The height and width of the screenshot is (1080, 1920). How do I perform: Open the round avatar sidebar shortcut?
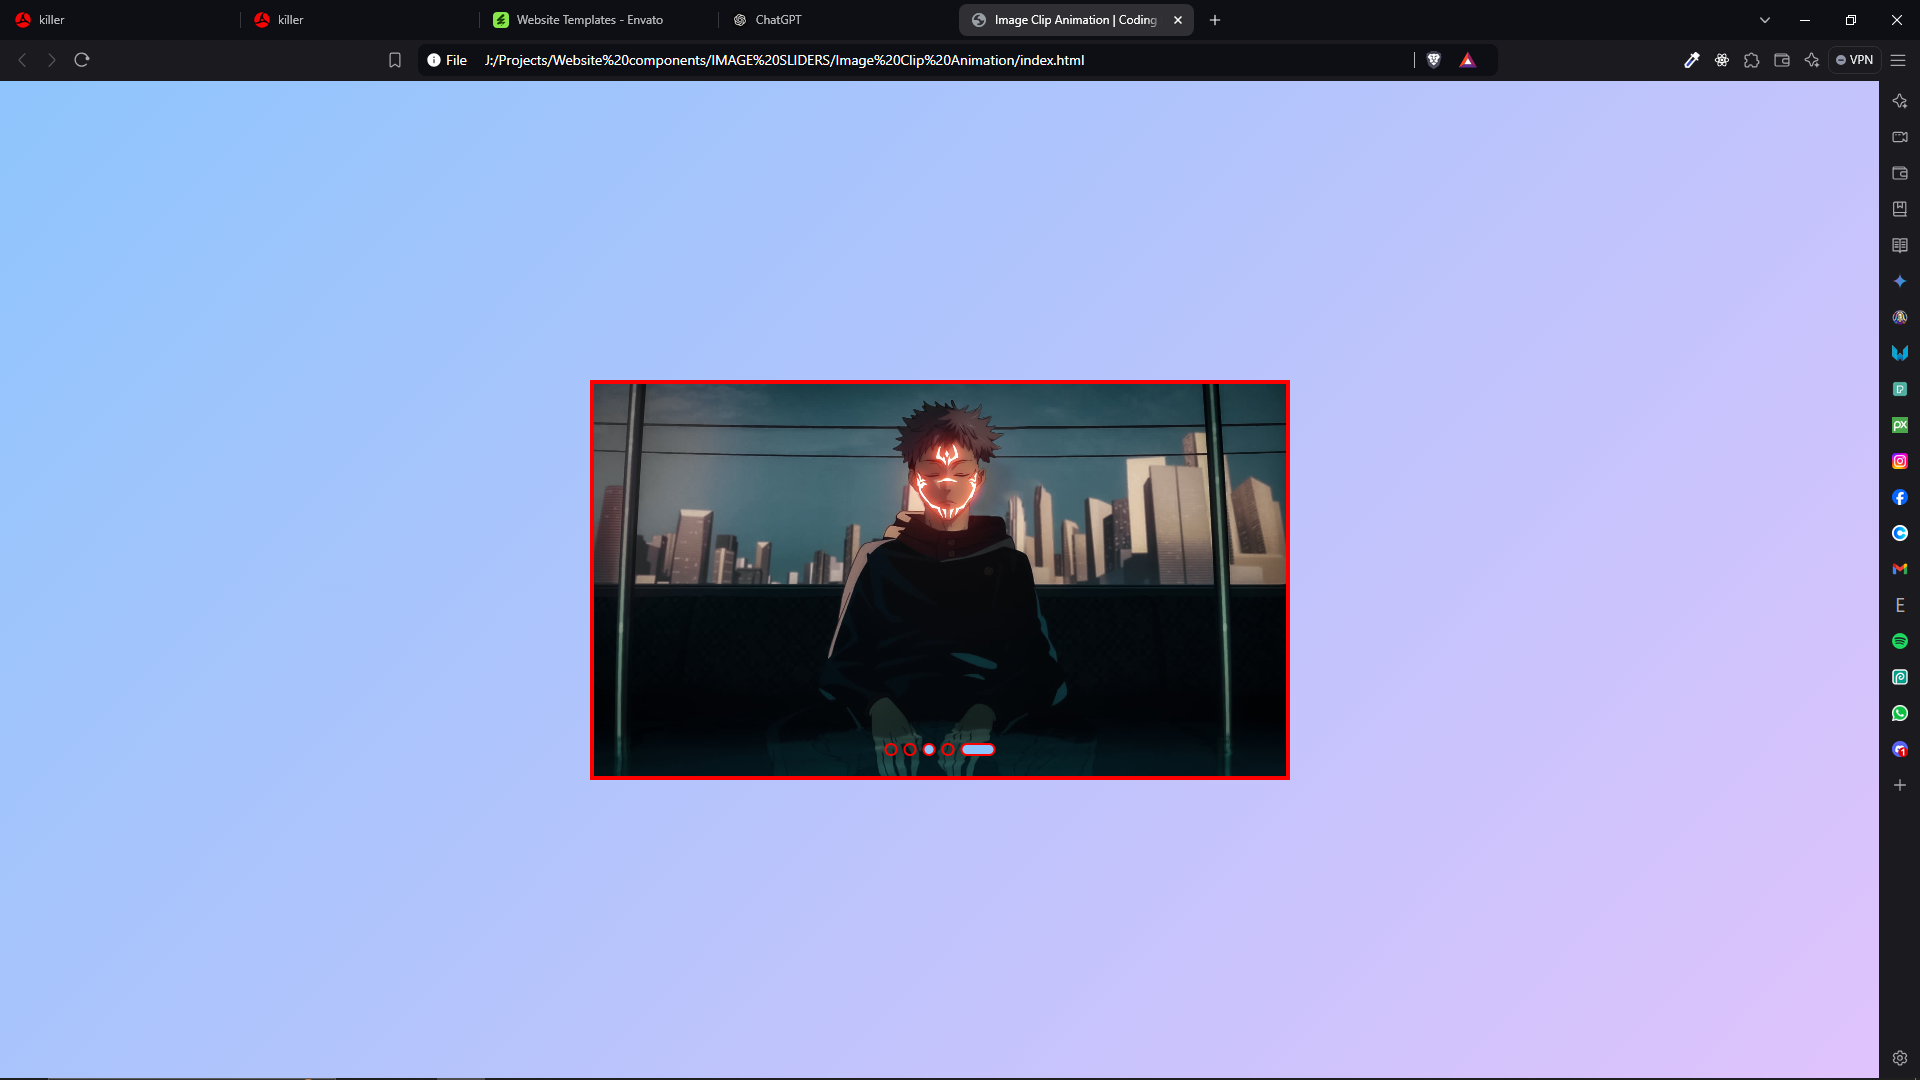pos(1900,317)
